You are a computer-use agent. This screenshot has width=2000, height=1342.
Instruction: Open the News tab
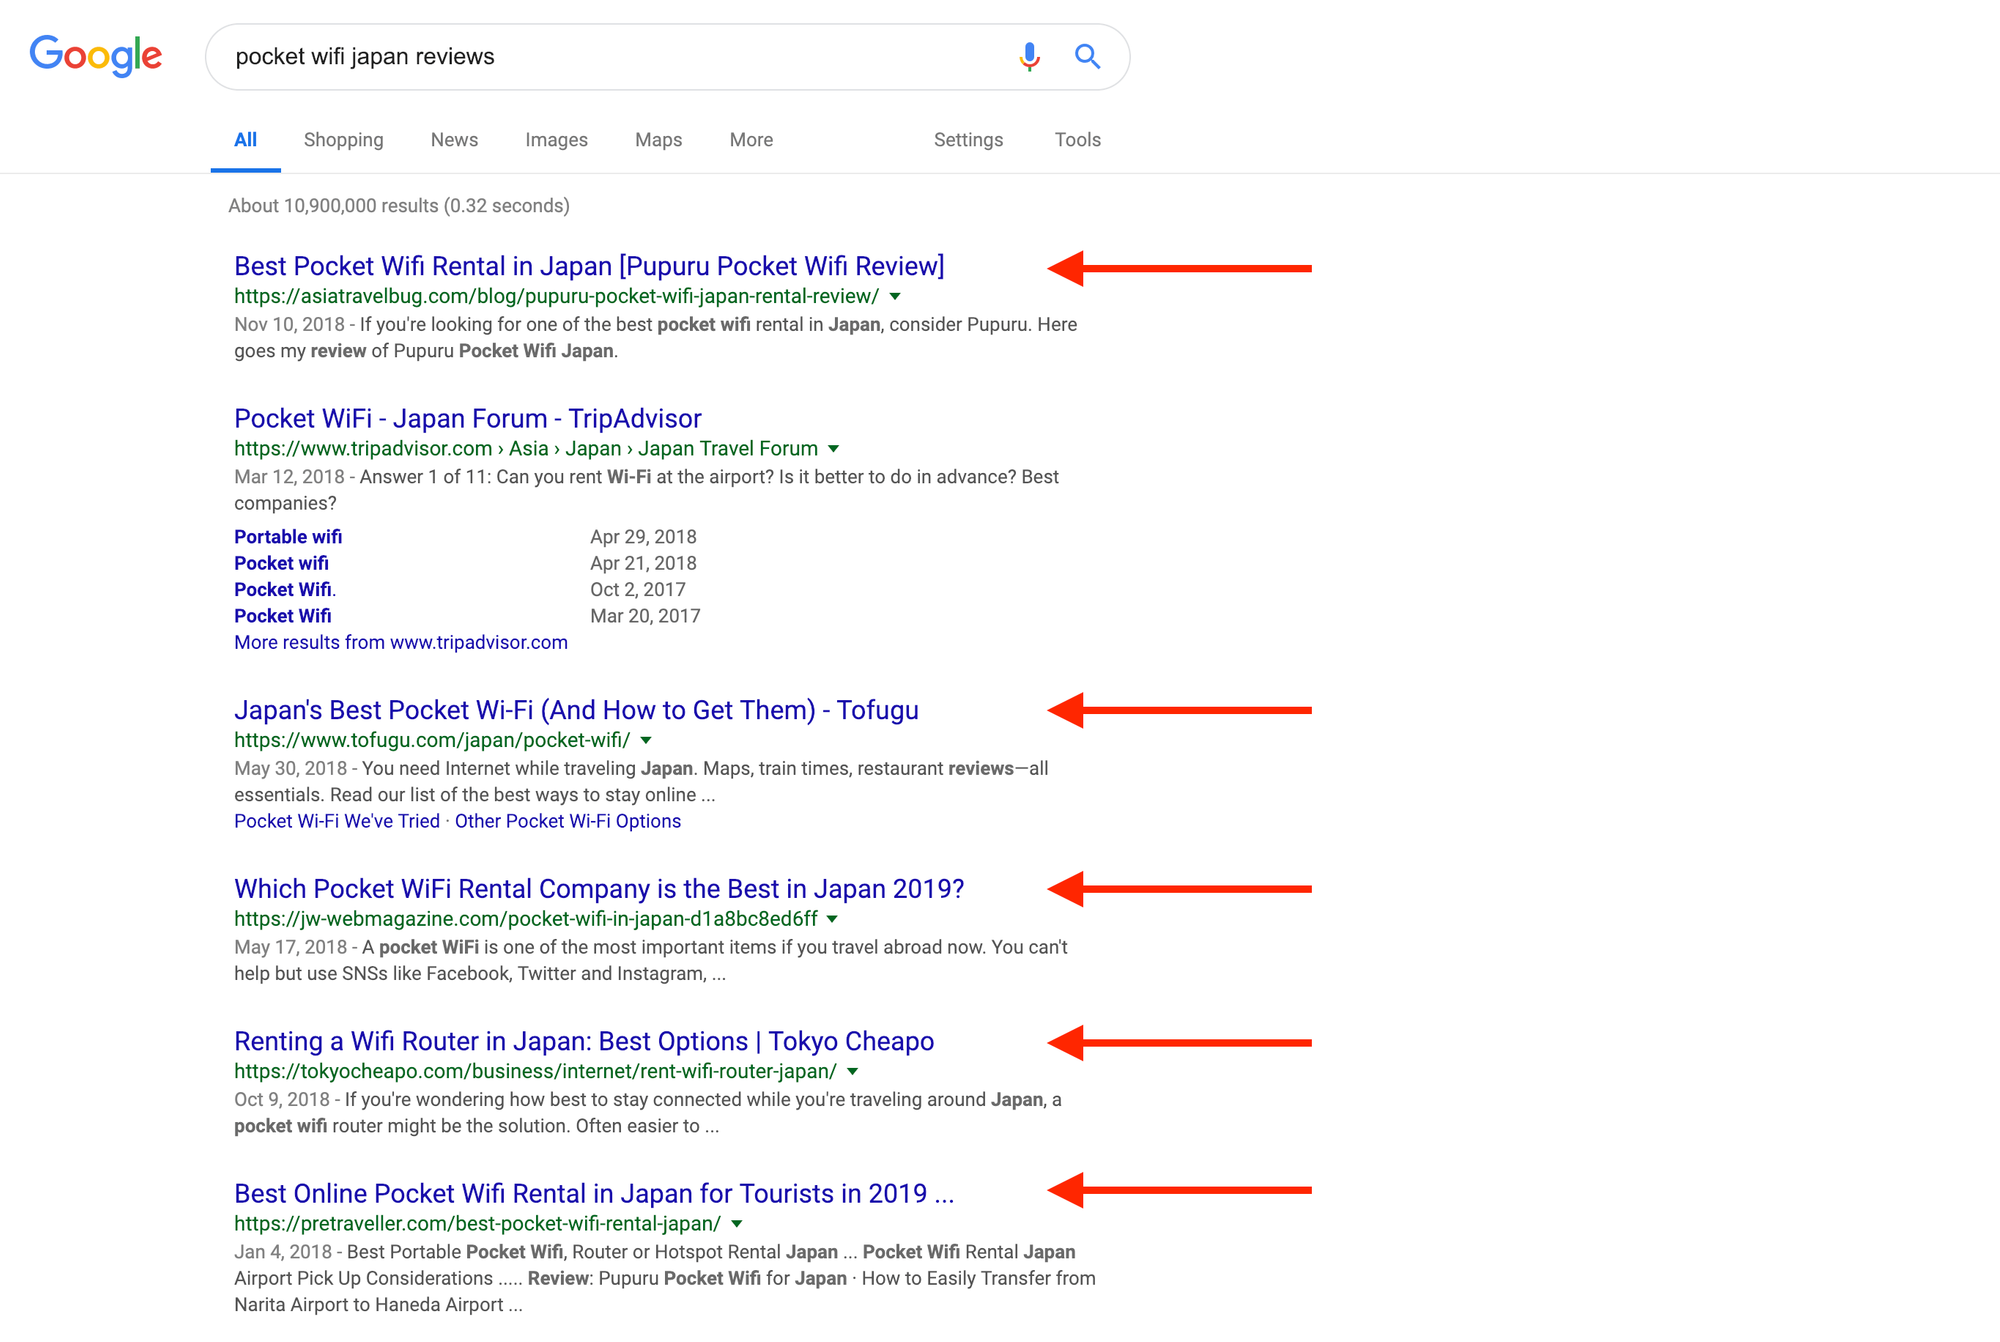(454, 140)
